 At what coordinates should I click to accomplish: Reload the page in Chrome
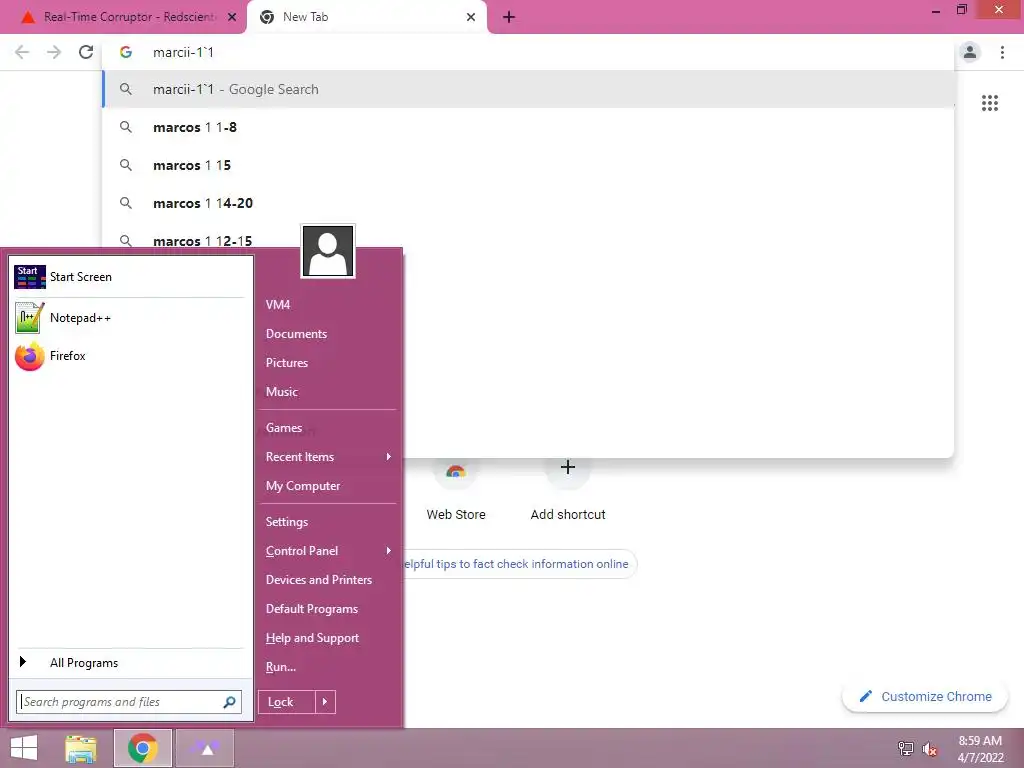click(x=86, y=52)
